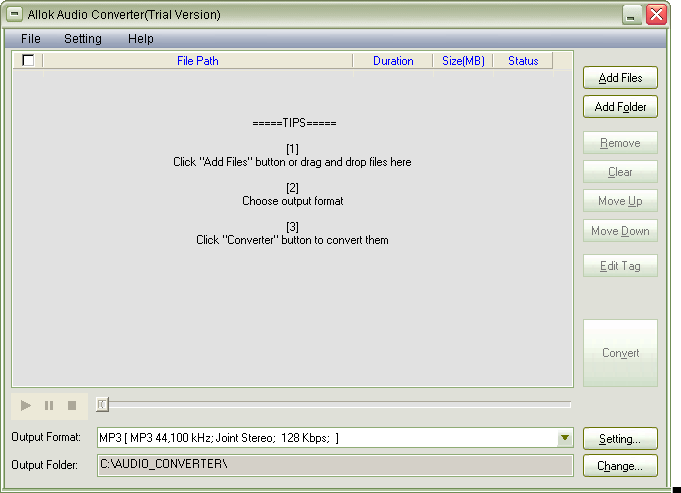This screenshot has width=681, height=493.
Task: Click the Play playback button
Action: pos(26,406)
